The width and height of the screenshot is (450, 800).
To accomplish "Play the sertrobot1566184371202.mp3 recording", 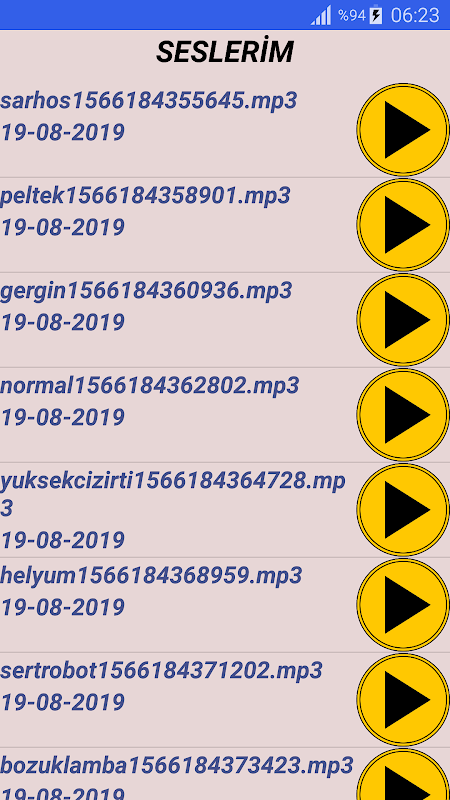I will click(x=403, y=699).
